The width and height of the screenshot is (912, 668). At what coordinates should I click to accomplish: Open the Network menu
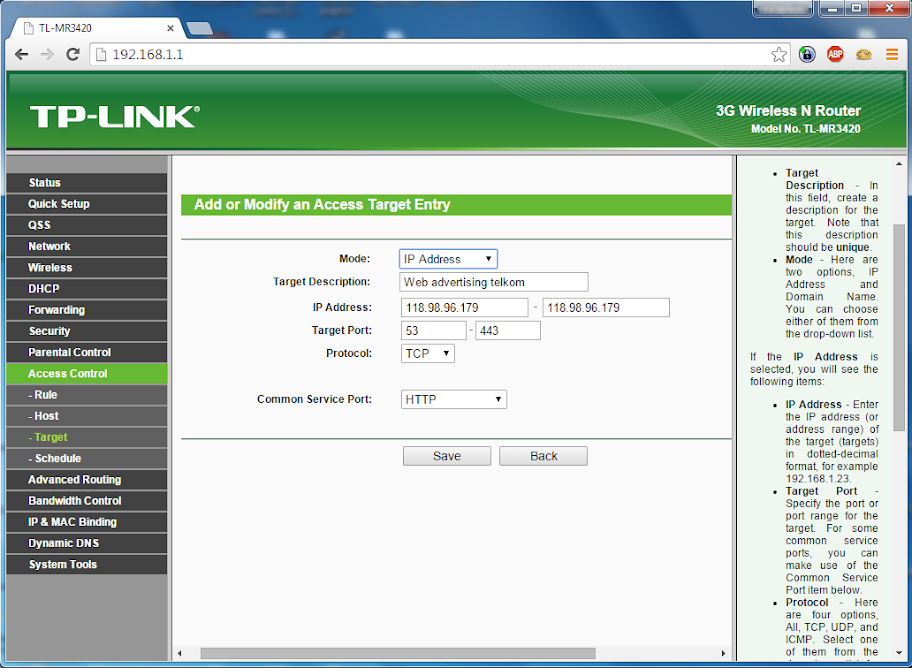click(87, 246)
